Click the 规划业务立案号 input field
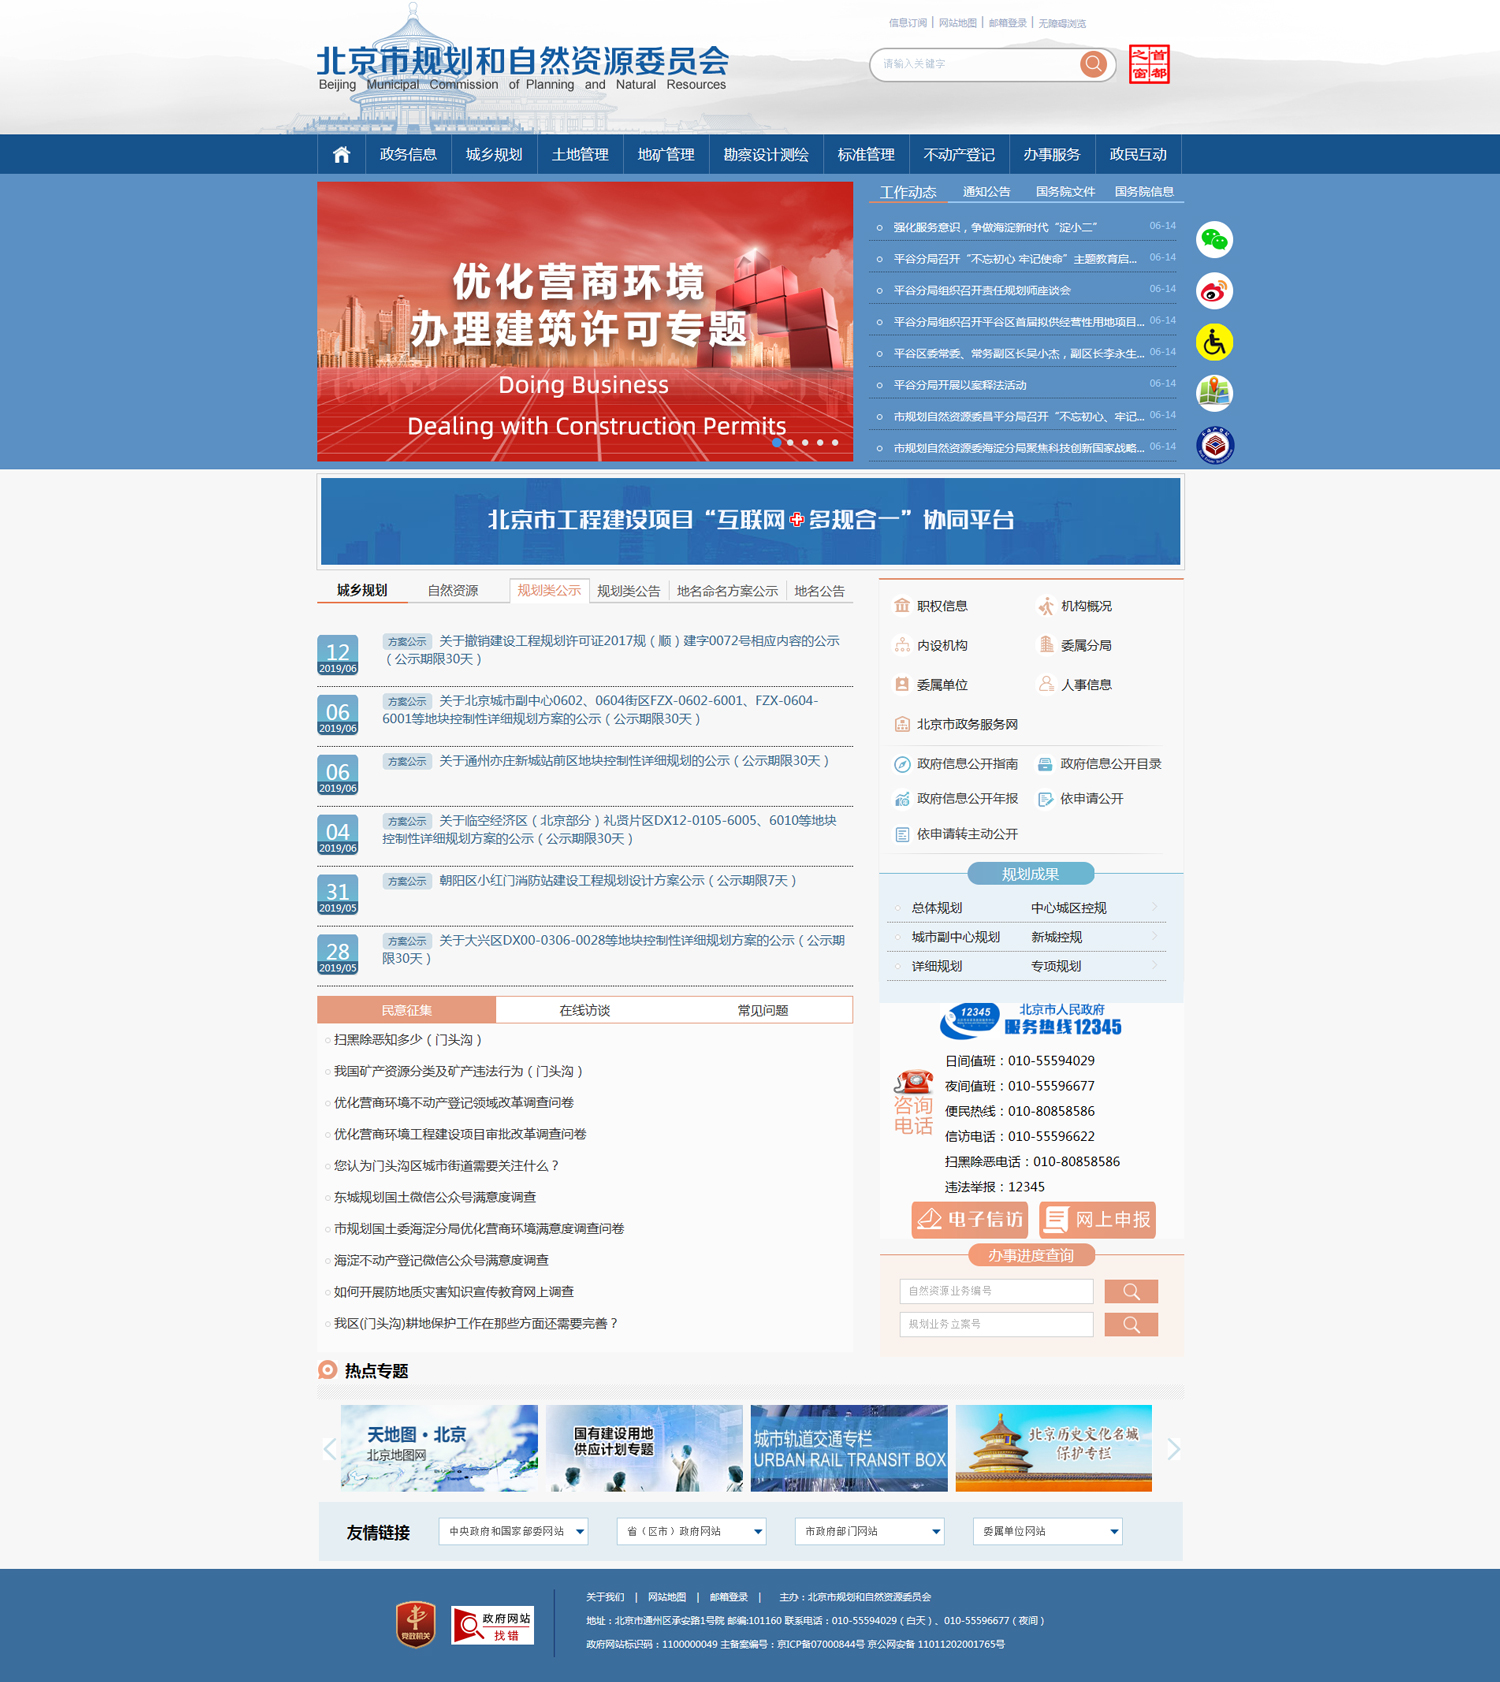The width and height of the screenshot is (1500, 1682). tap(996, 1325)
